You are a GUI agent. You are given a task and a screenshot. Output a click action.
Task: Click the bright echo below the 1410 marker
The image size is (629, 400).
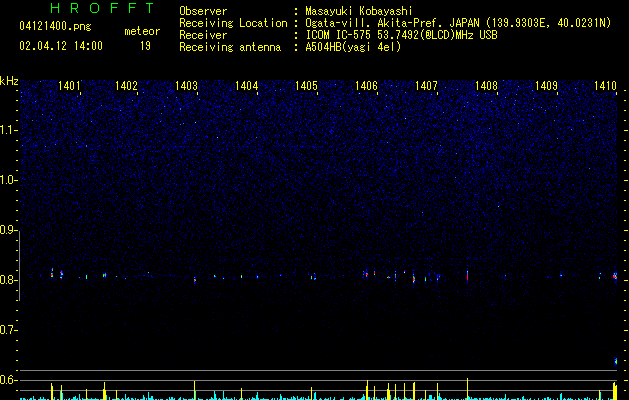click(x=615, y=276)
